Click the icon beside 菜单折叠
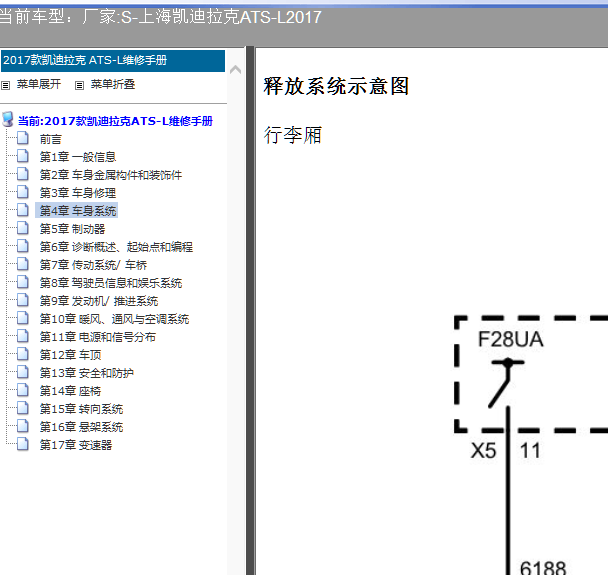This screenshot has height=575, width=608. [79, 85]
